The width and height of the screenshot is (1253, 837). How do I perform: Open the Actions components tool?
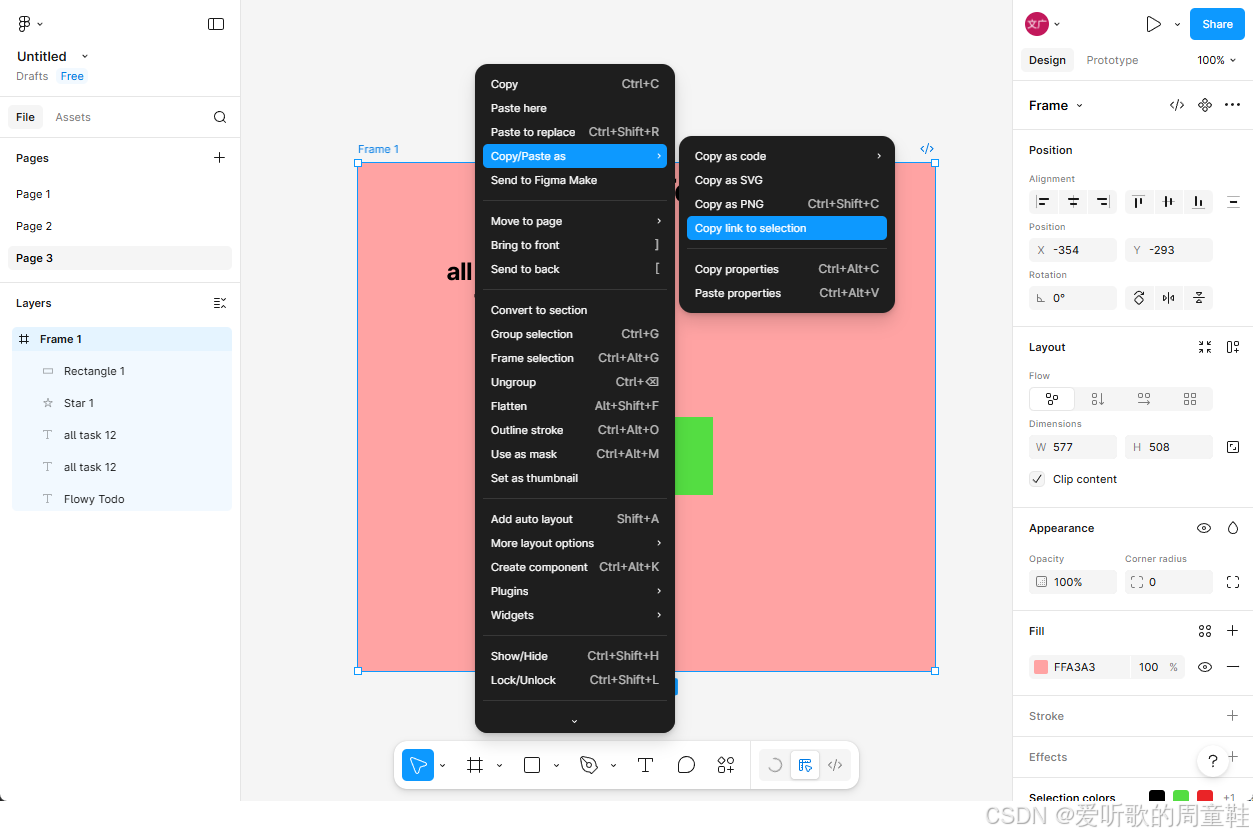[x=726, y=765]
